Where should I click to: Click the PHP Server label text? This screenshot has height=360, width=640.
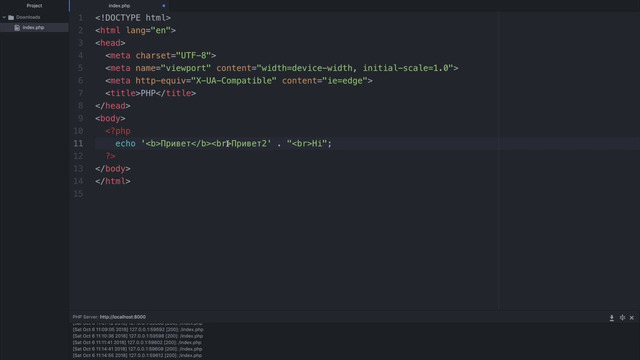85,317
